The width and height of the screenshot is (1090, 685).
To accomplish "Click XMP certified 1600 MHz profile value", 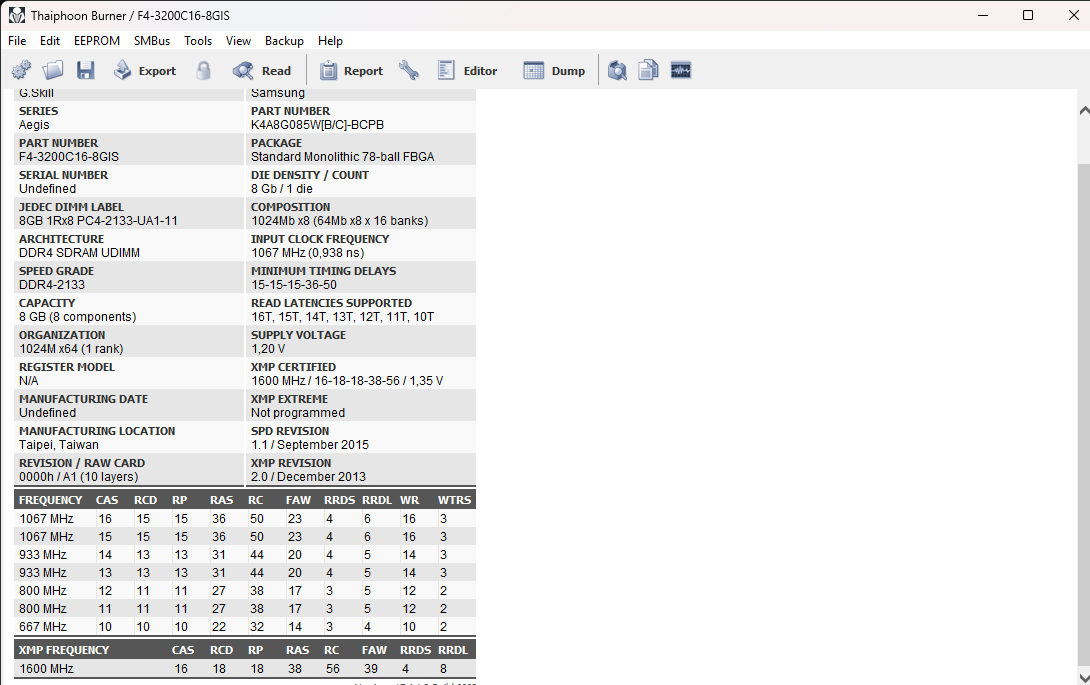I will click(347, 380).
